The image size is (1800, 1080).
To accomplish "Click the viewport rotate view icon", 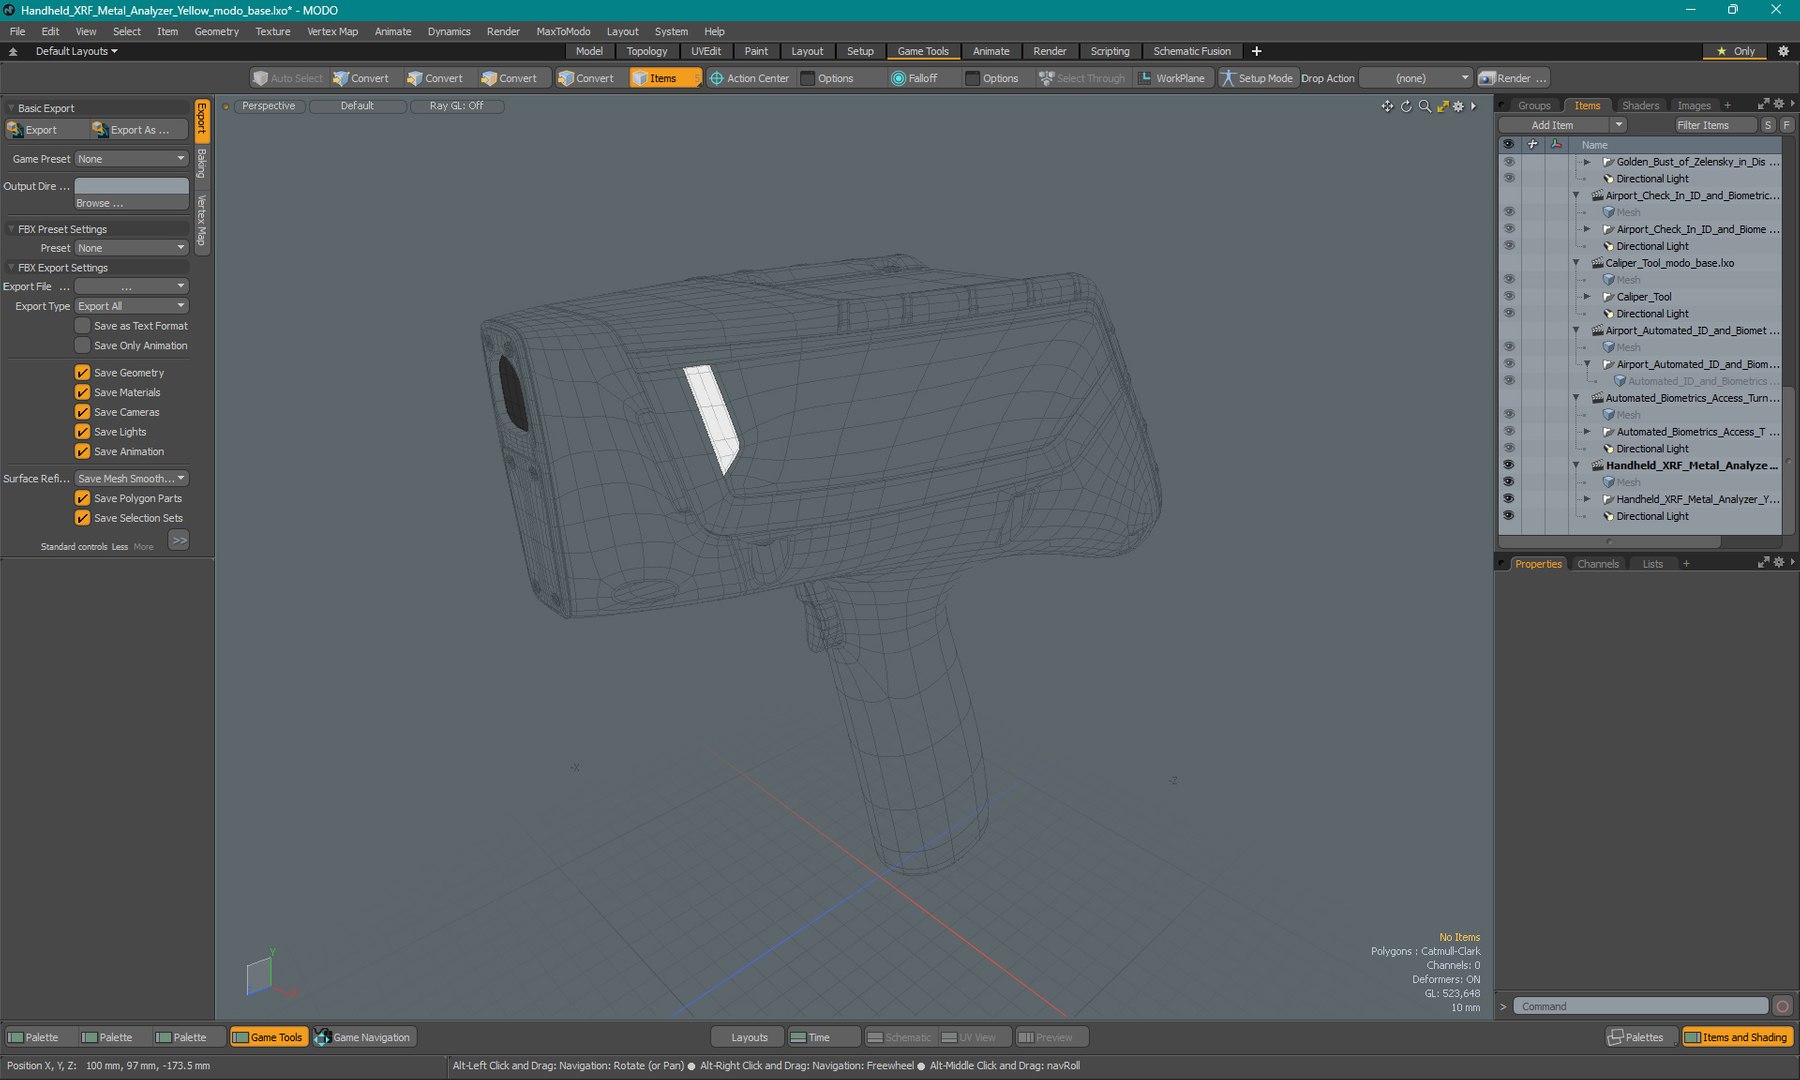I will (1406, 106).
